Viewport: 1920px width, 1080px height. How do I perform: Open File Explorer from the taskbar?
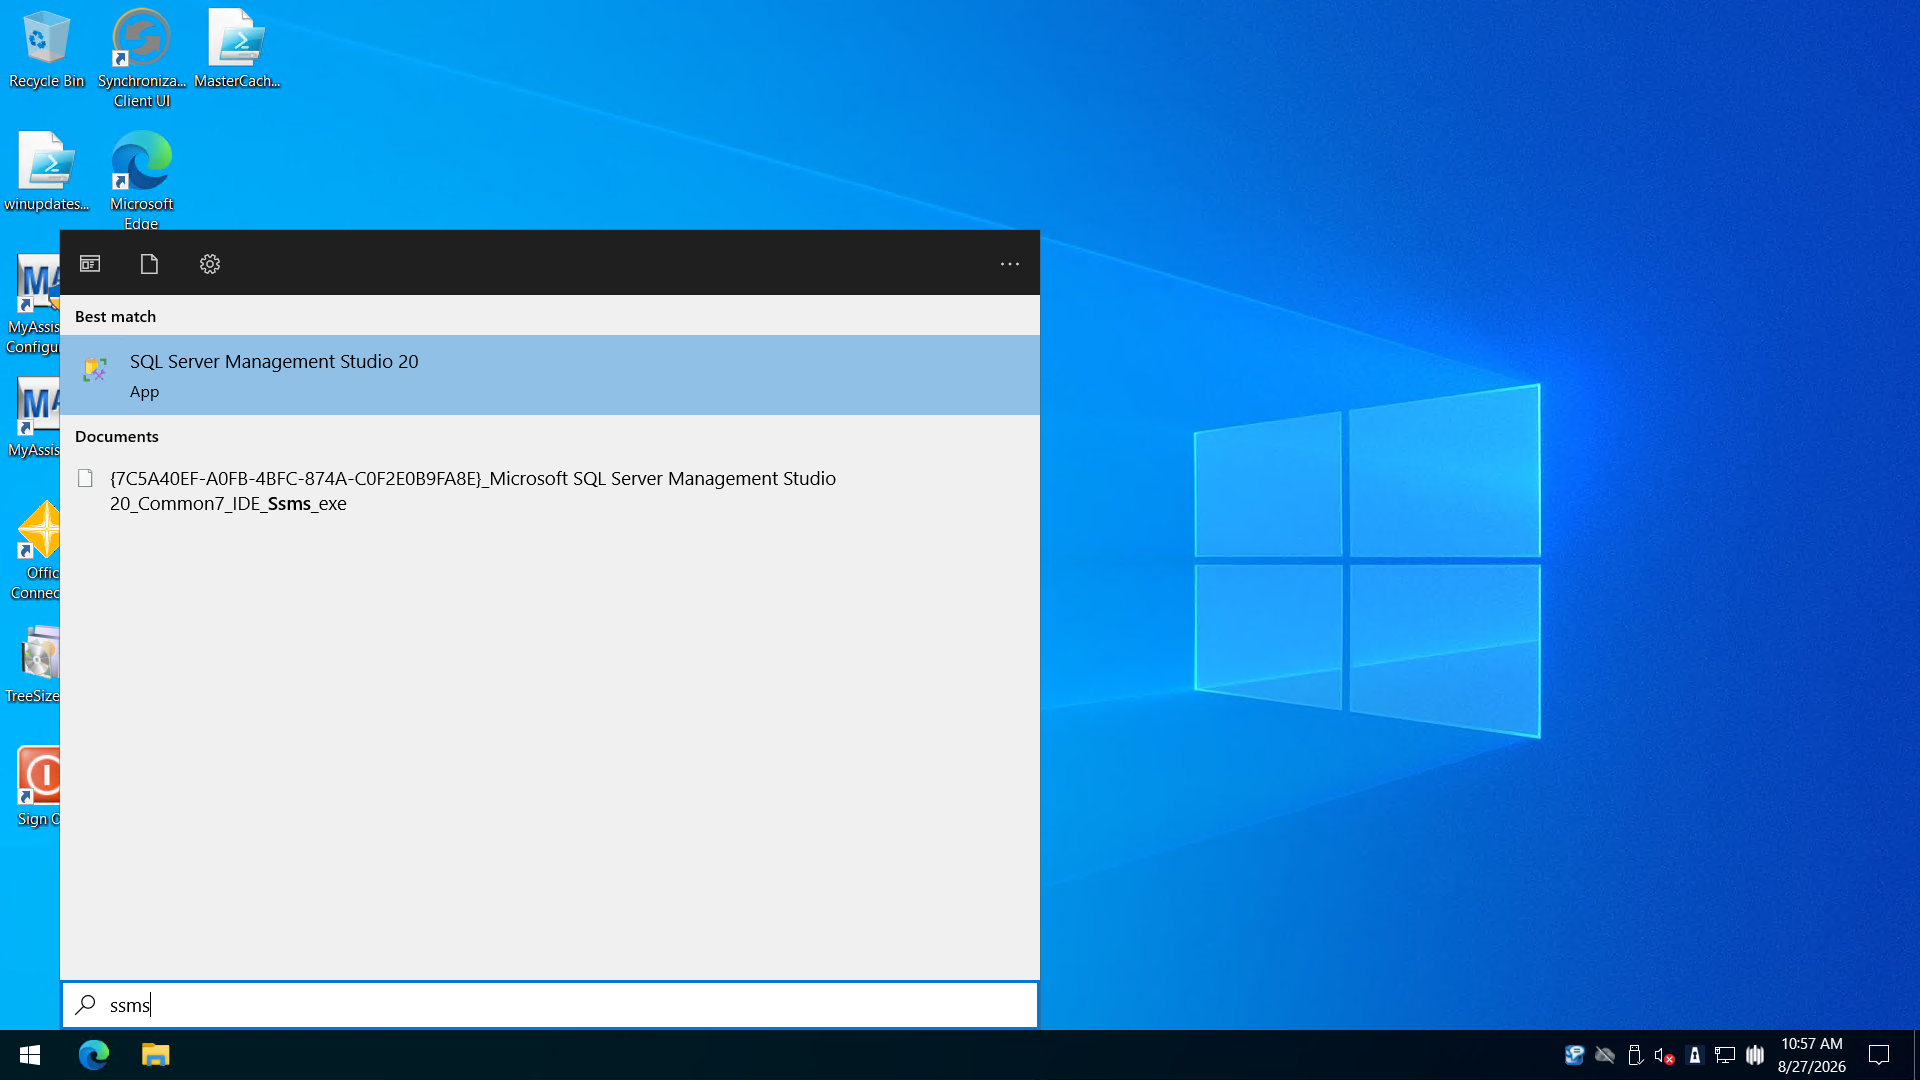pyautogui.click(x=156, y=1055)
